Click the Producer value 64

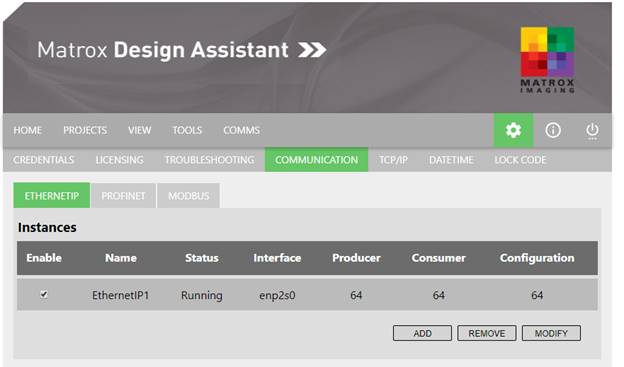356,295
